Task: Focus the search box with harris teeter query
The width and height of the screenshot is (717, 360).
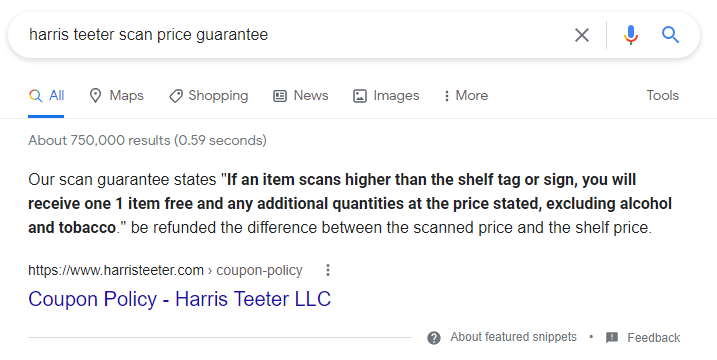Action: pos(293,35)
